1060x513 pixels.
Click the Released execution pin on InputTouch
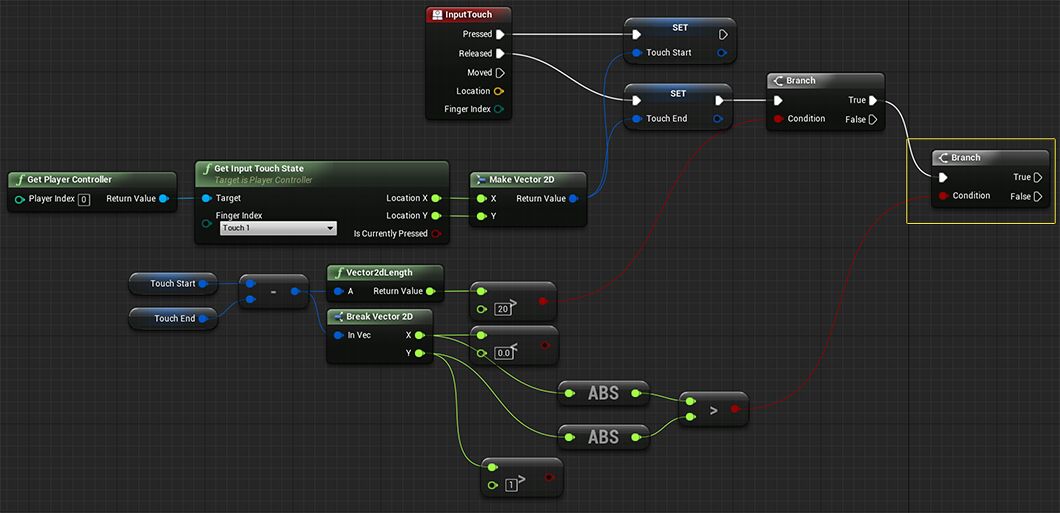click(x=500, y=53)
